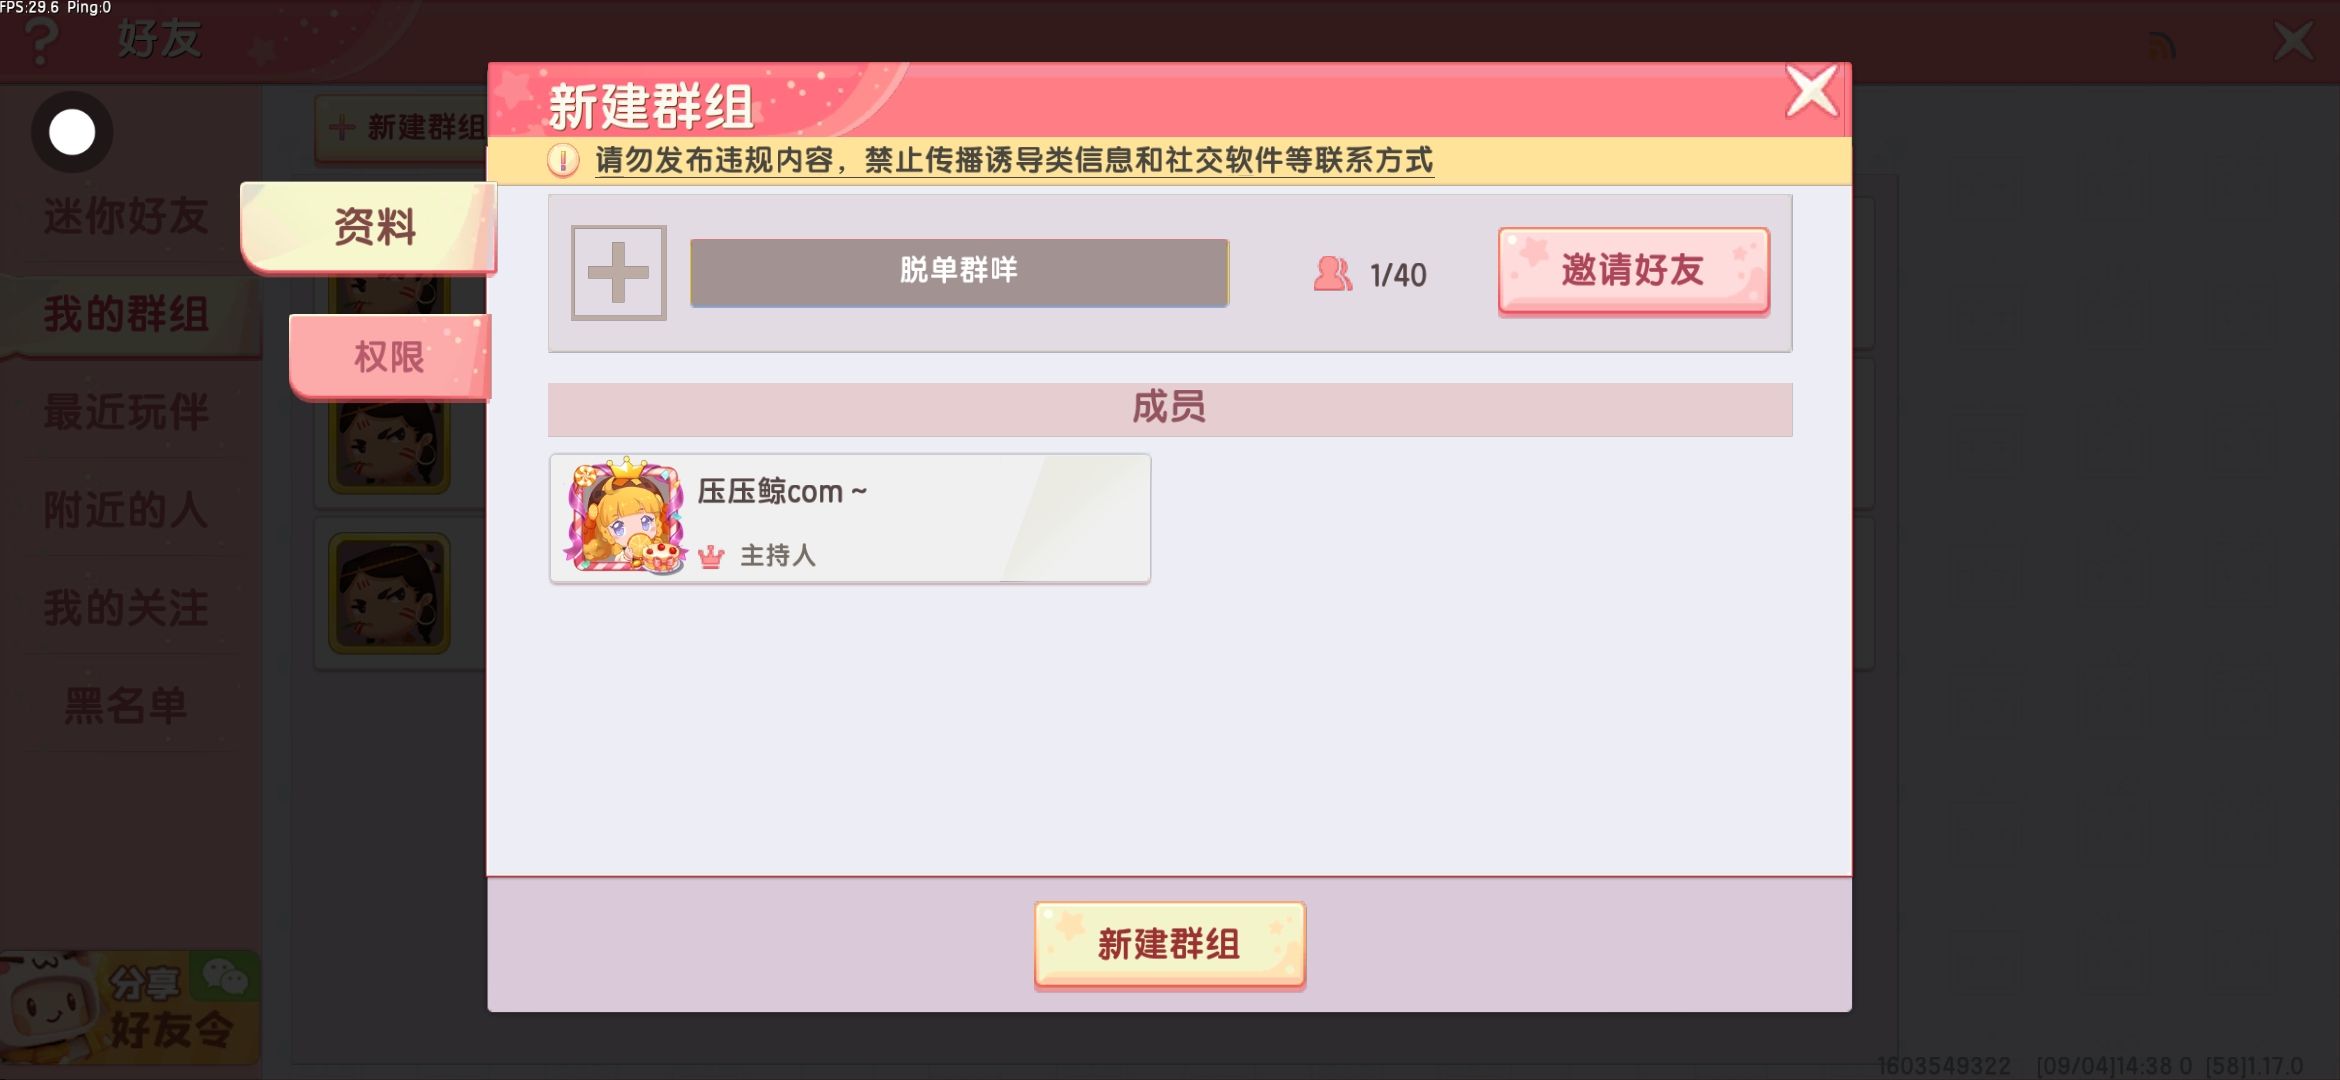2340x1080 pixels.
Task: Open 附近的人 in the sidebar
Action: point(126,510)
